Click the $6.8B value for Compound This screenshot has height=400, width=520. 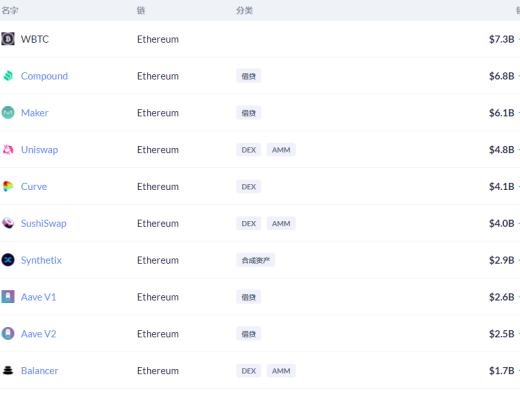[502, 76]
